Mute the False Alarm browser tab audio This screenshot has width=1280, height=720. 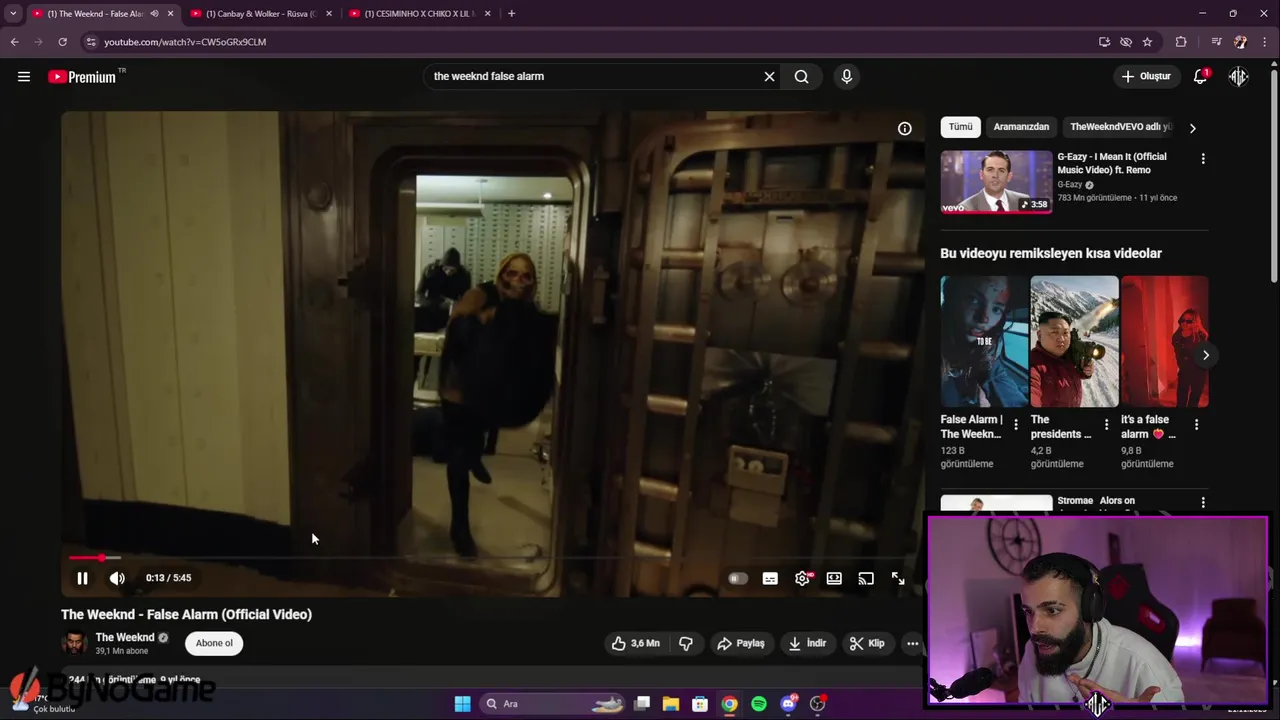coord(154,14)
